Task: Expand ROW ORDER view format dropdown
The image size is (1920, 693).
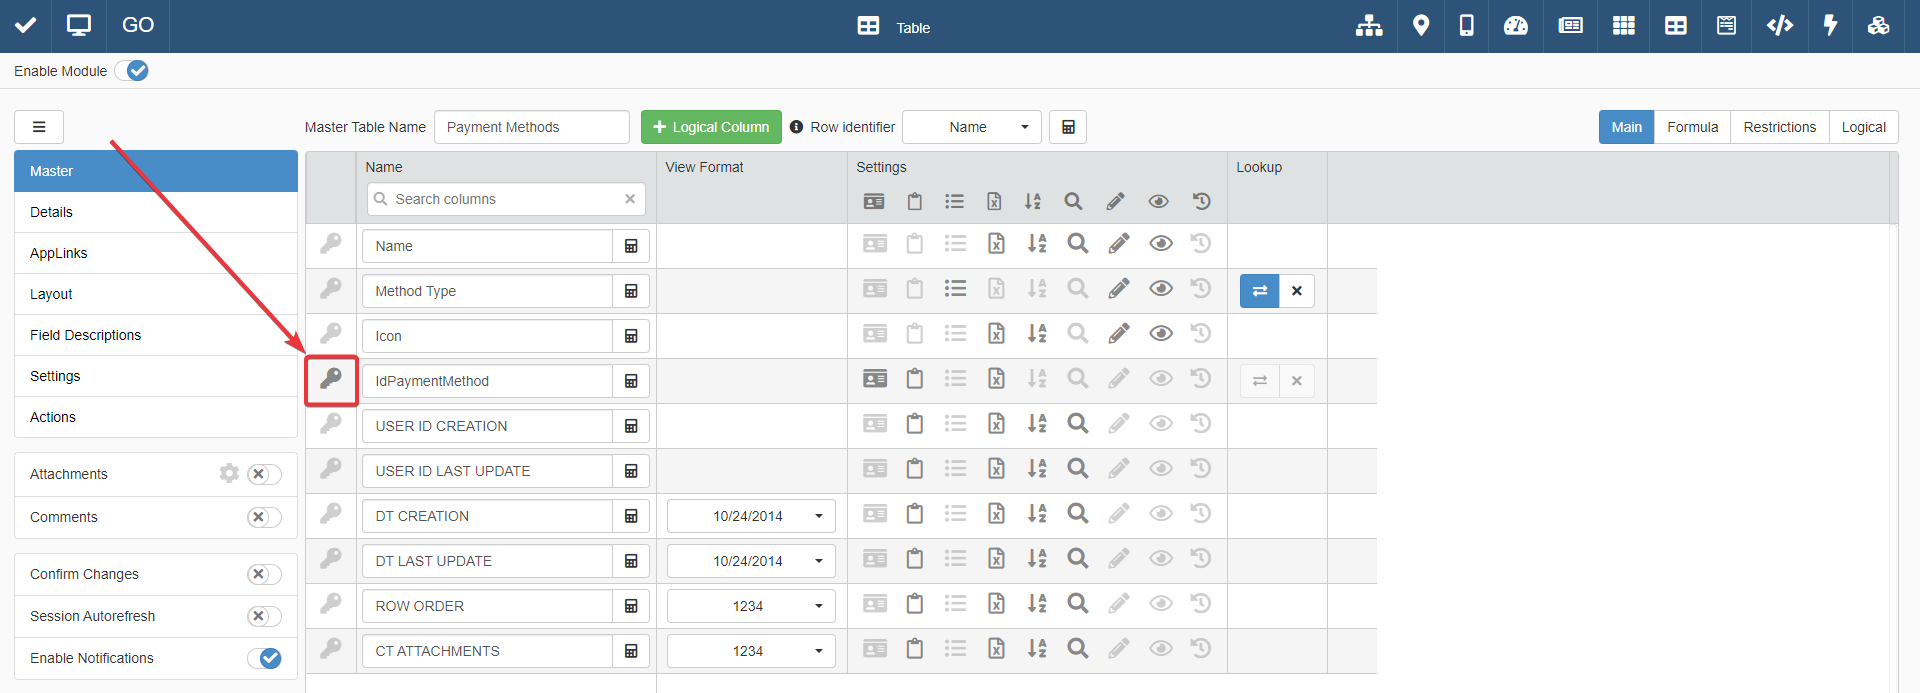Action: coord(751,606)
